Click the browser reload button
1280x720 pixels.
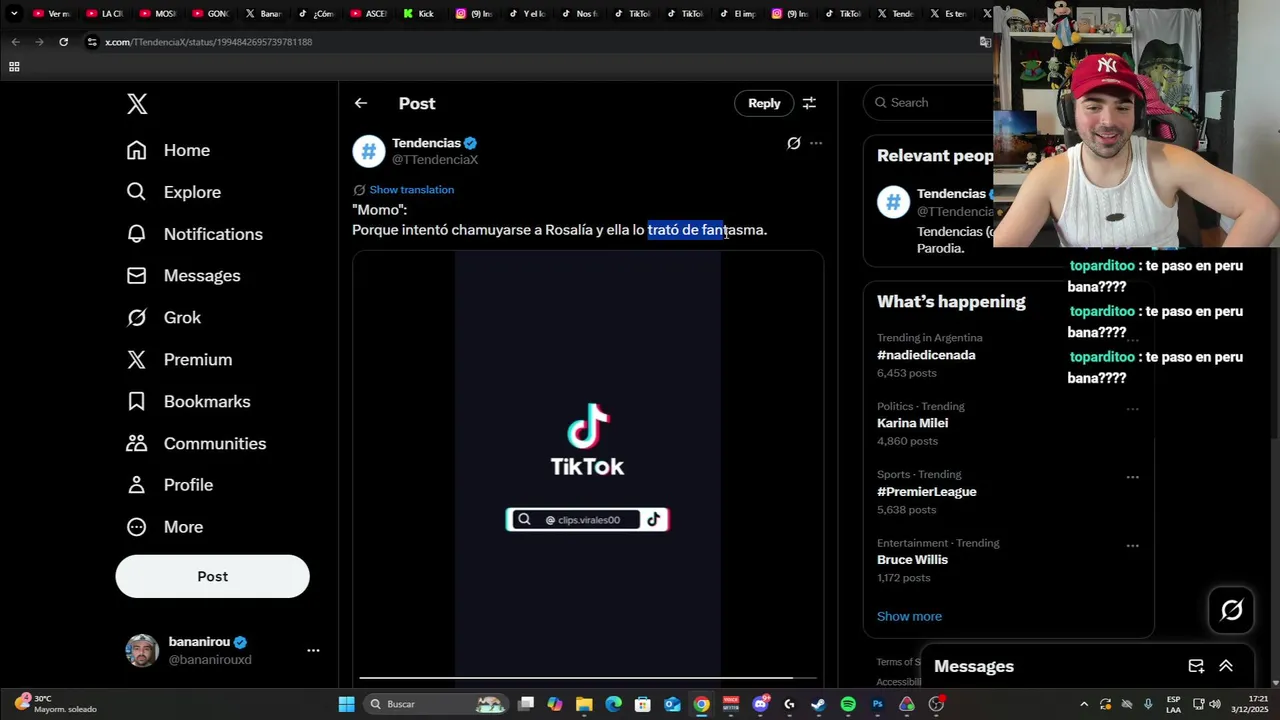coord(63,42)
